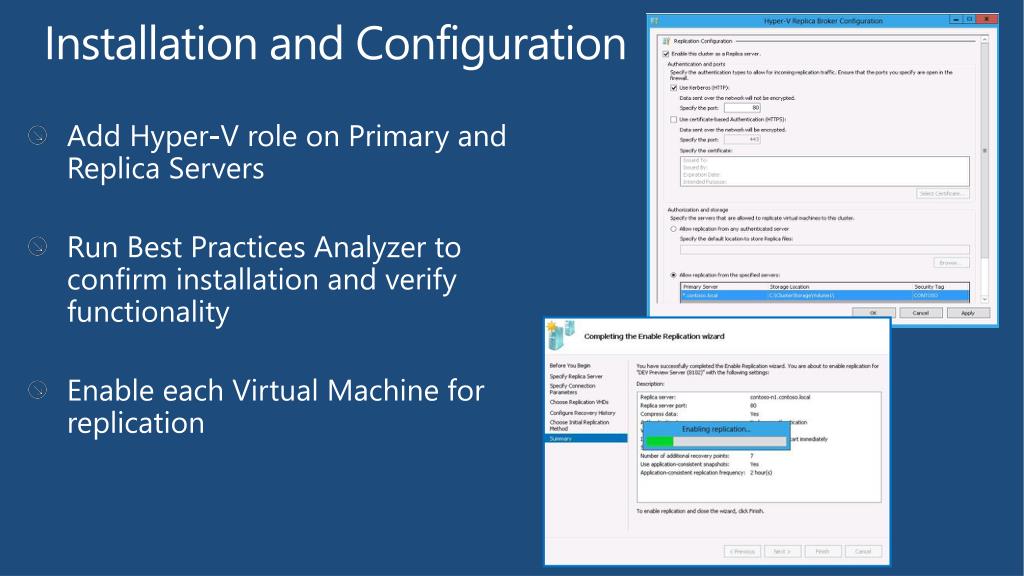
Task: Click the bullet icon beside Run Best Practices
Action: click(36, 246)
